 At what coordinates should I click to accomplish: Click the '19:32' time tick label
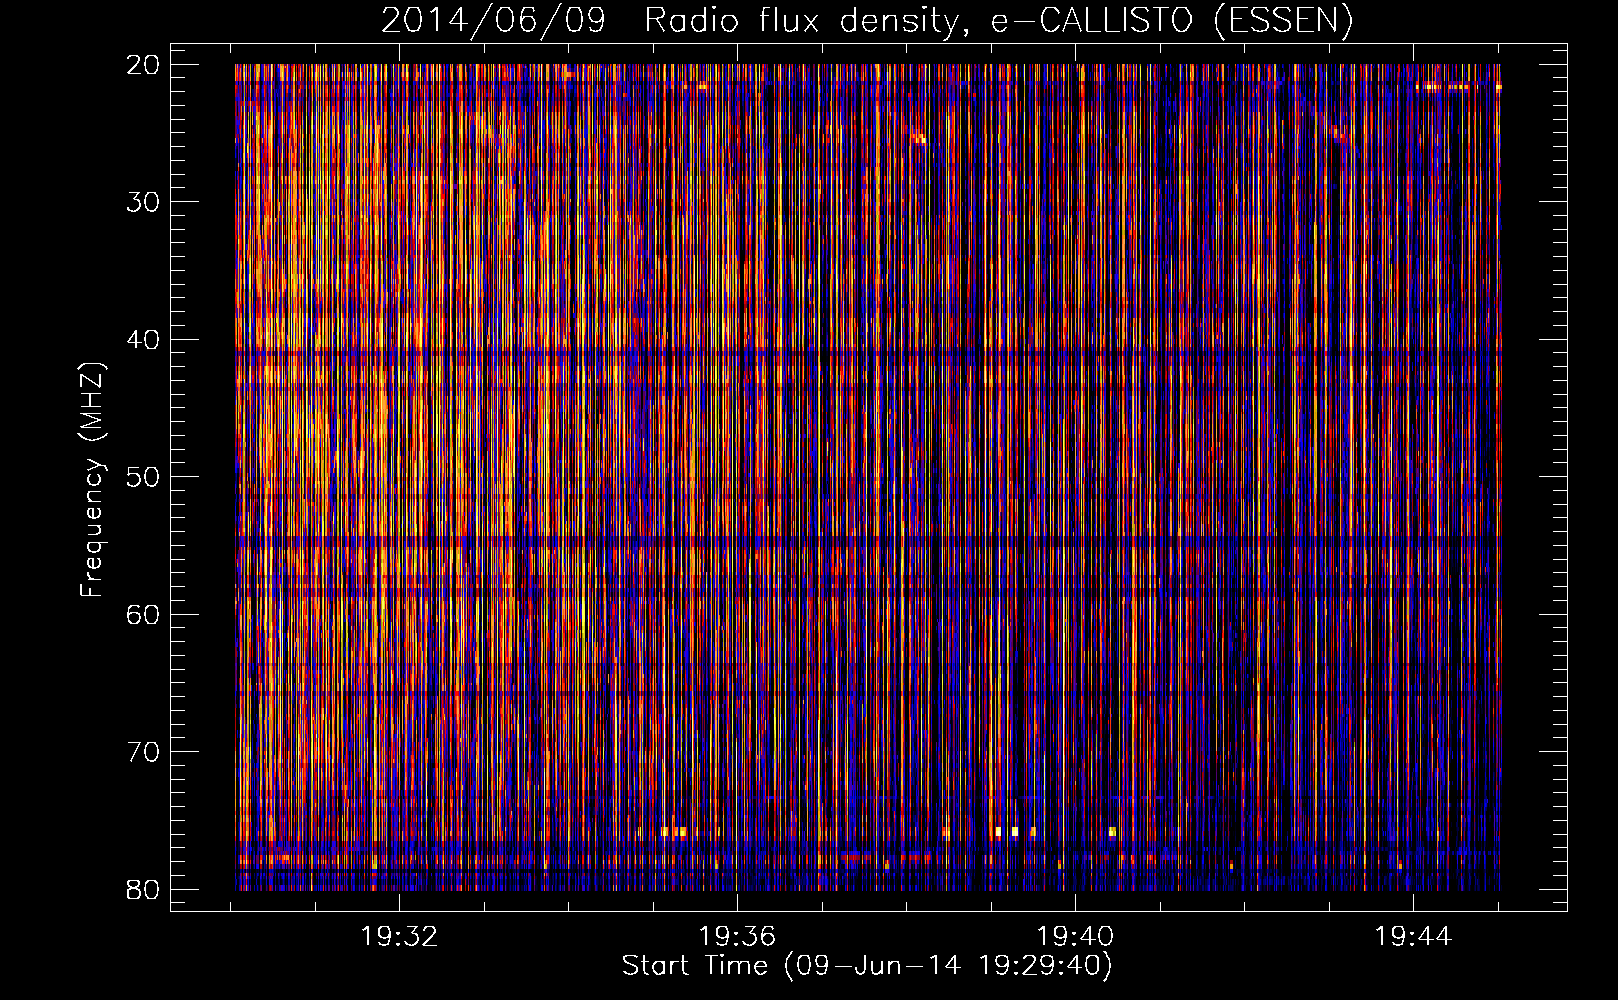click(399, 937)
